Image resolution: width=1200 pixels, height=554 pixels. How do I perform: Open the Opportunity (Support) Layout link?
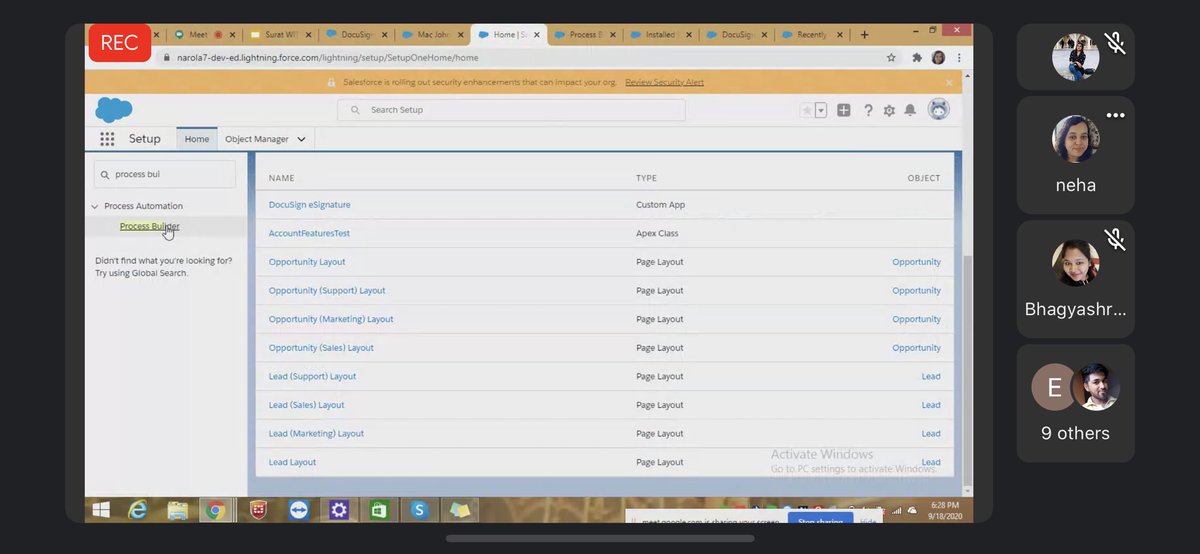click(327, 291)
